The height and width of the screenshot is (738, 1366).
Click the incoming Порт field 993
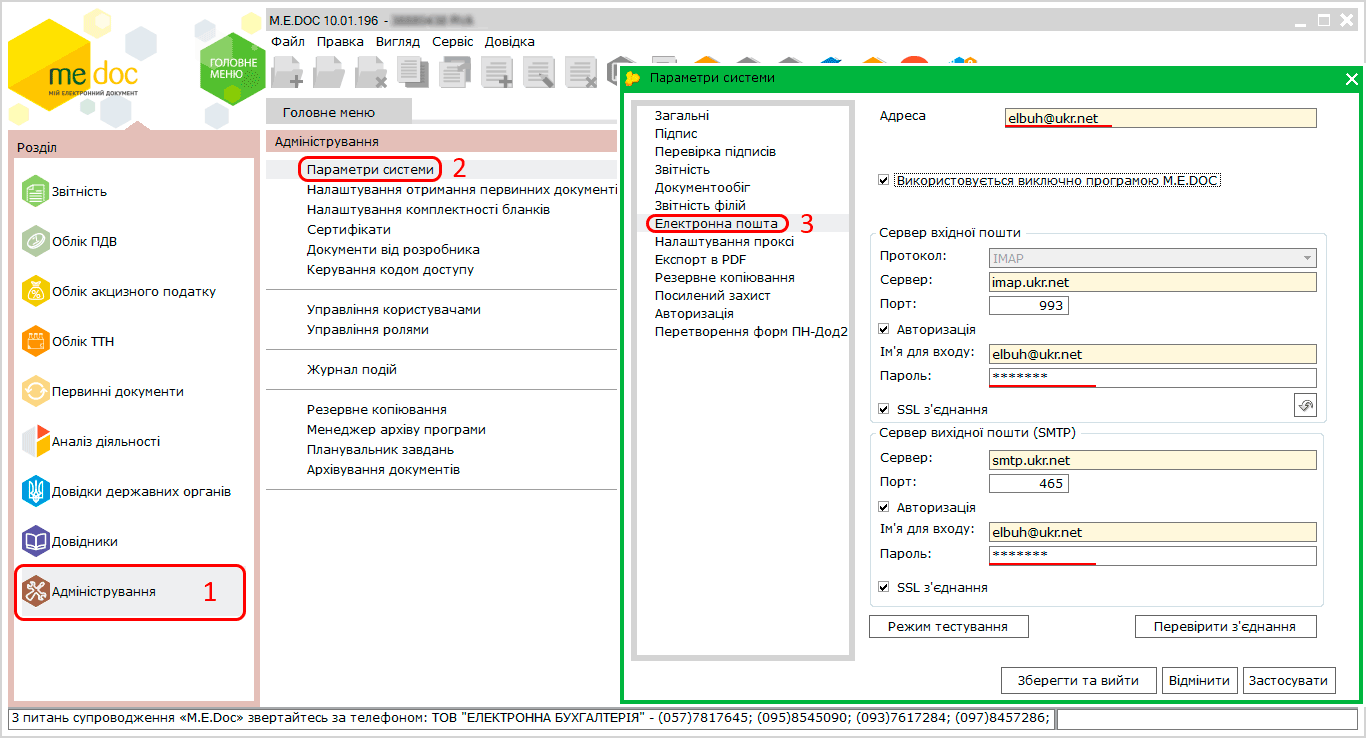(x=1028, y=305)
